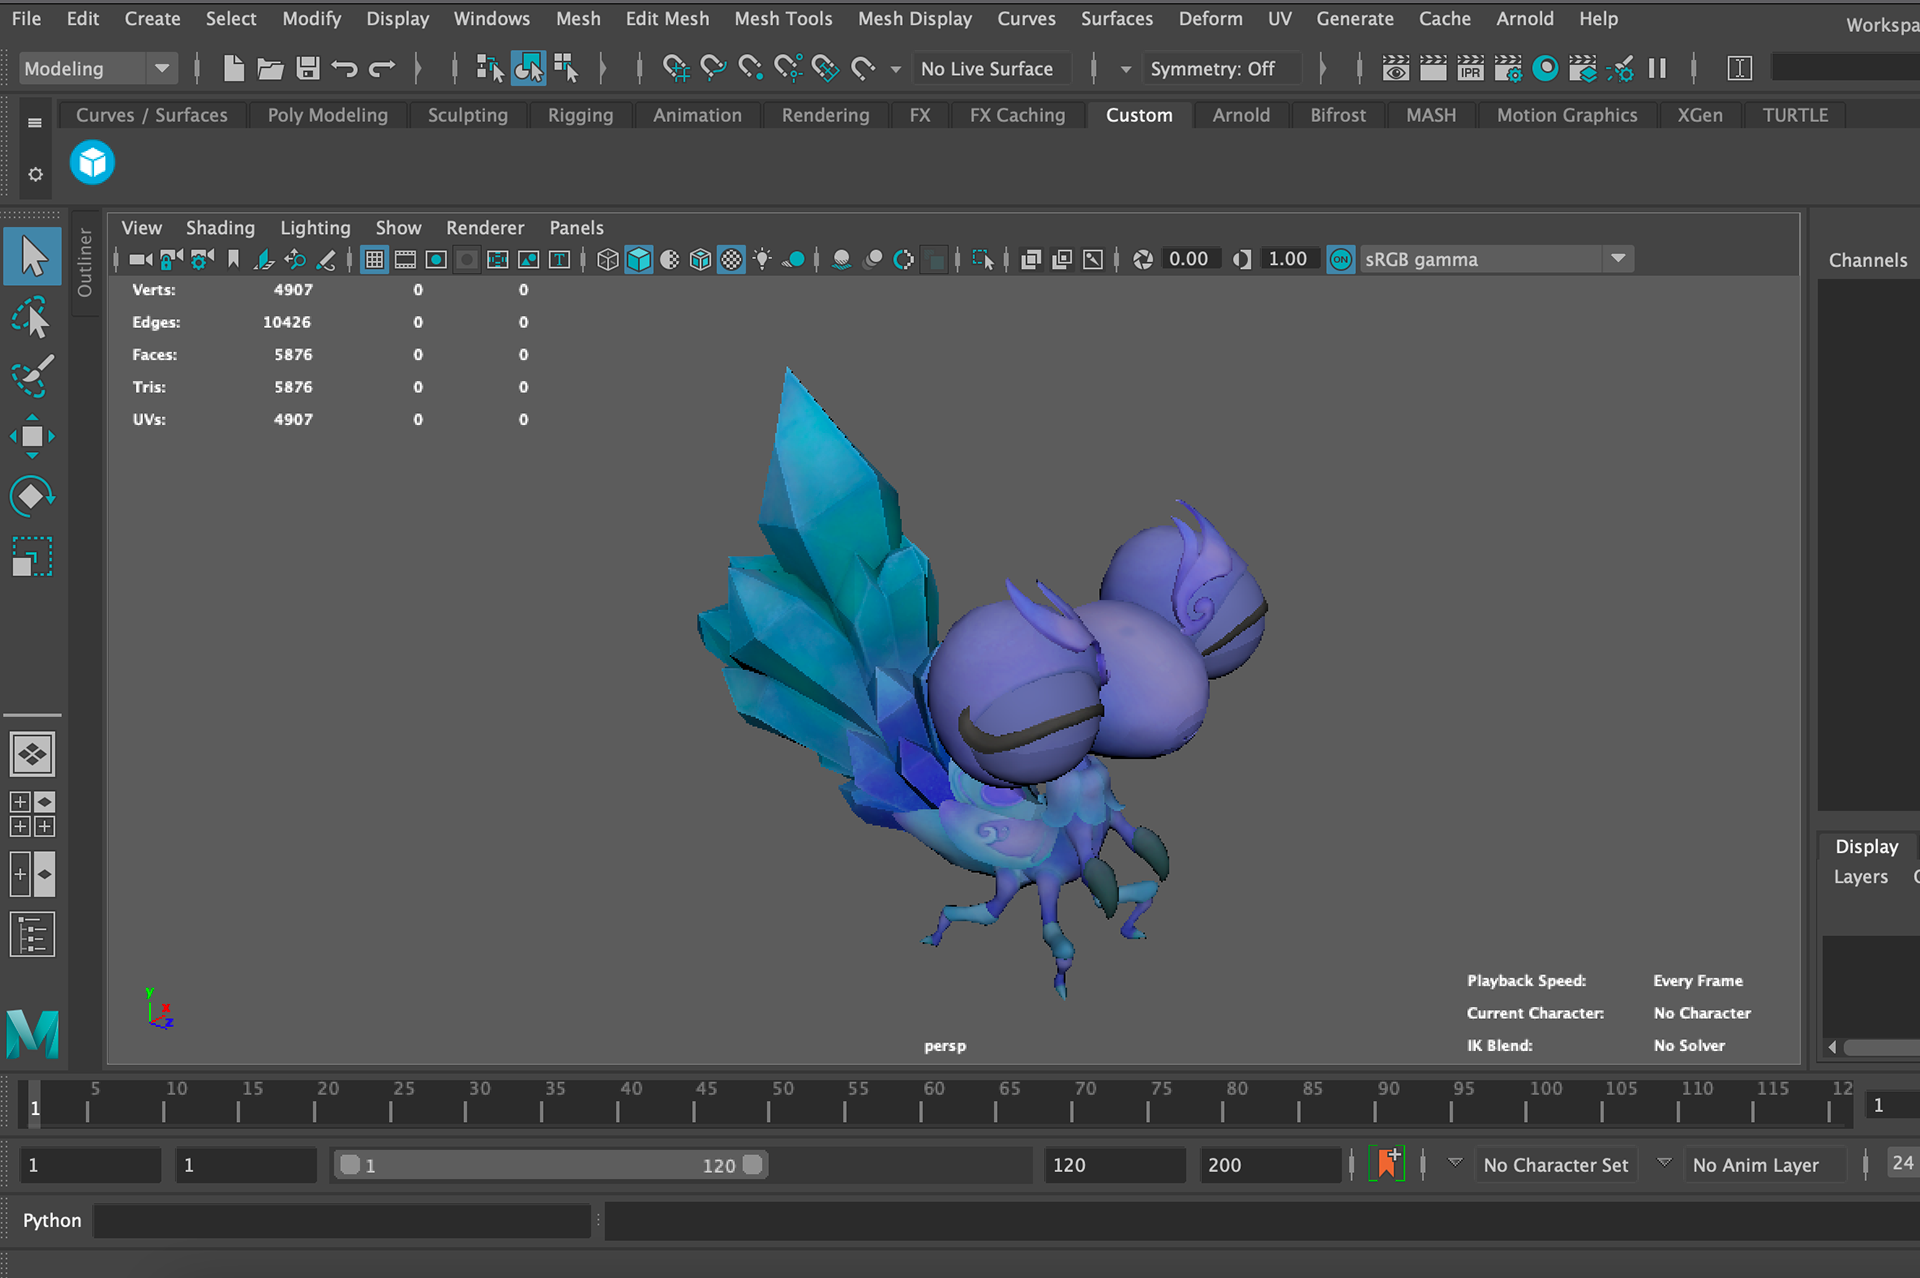Open a scene with the folder icon
This screenshot has width=1920, height=1278.
pos(270,68)
